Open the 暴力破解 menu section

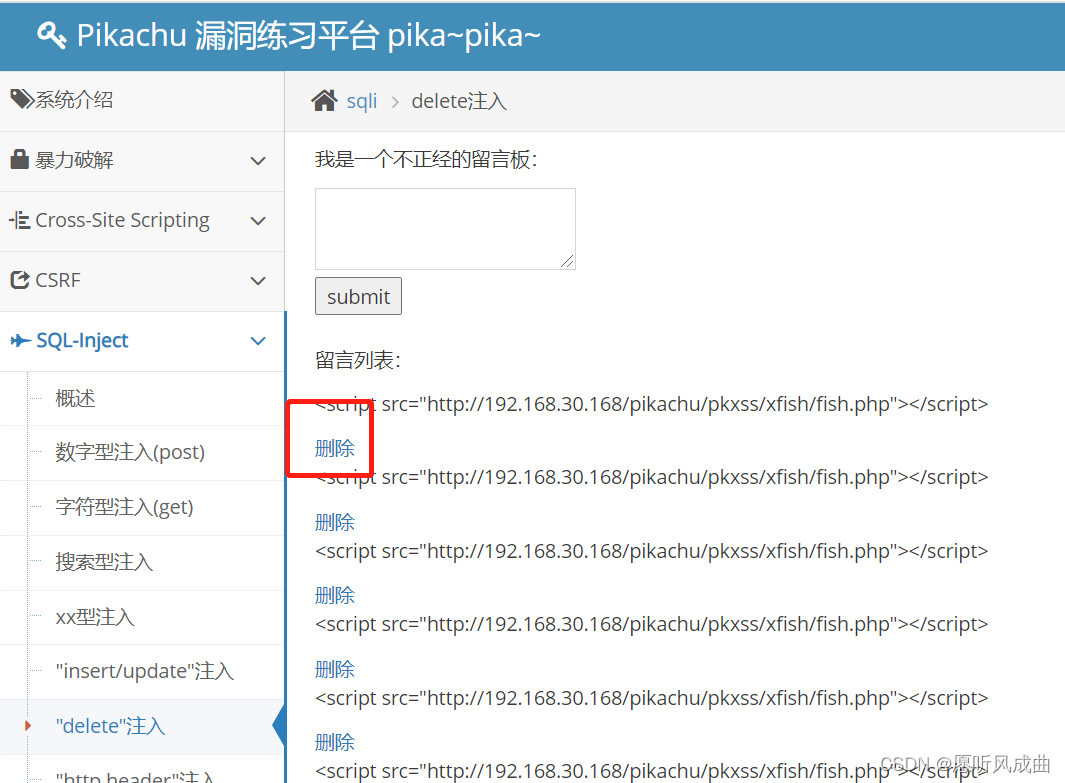point(142,161)
